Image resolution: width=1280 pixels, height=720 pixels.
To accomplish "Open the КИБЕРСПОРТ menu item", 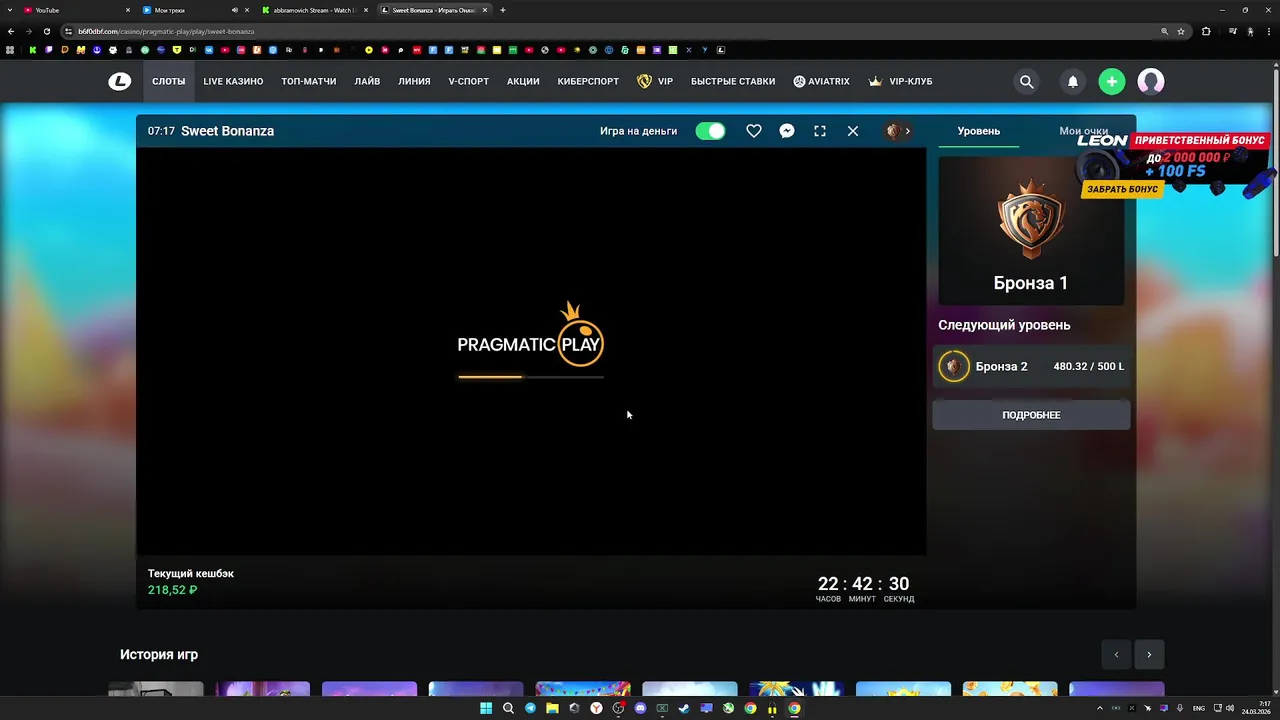I will tap(588, 82).
